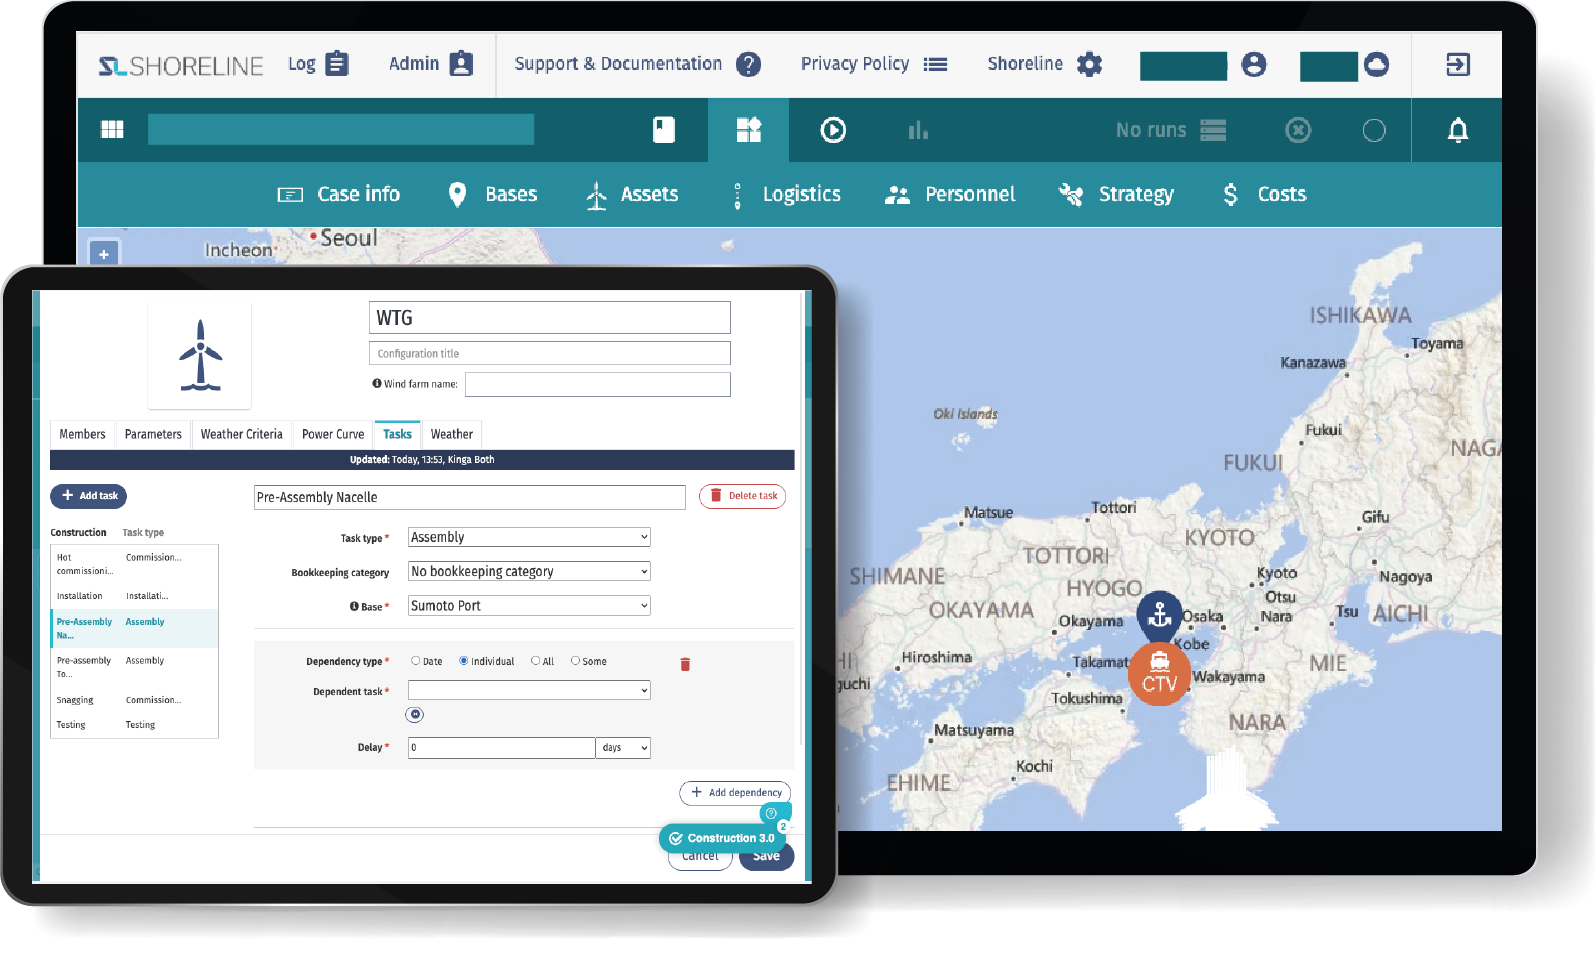
Task: Select the Some dependency type radio
Action: coord(575,661)
